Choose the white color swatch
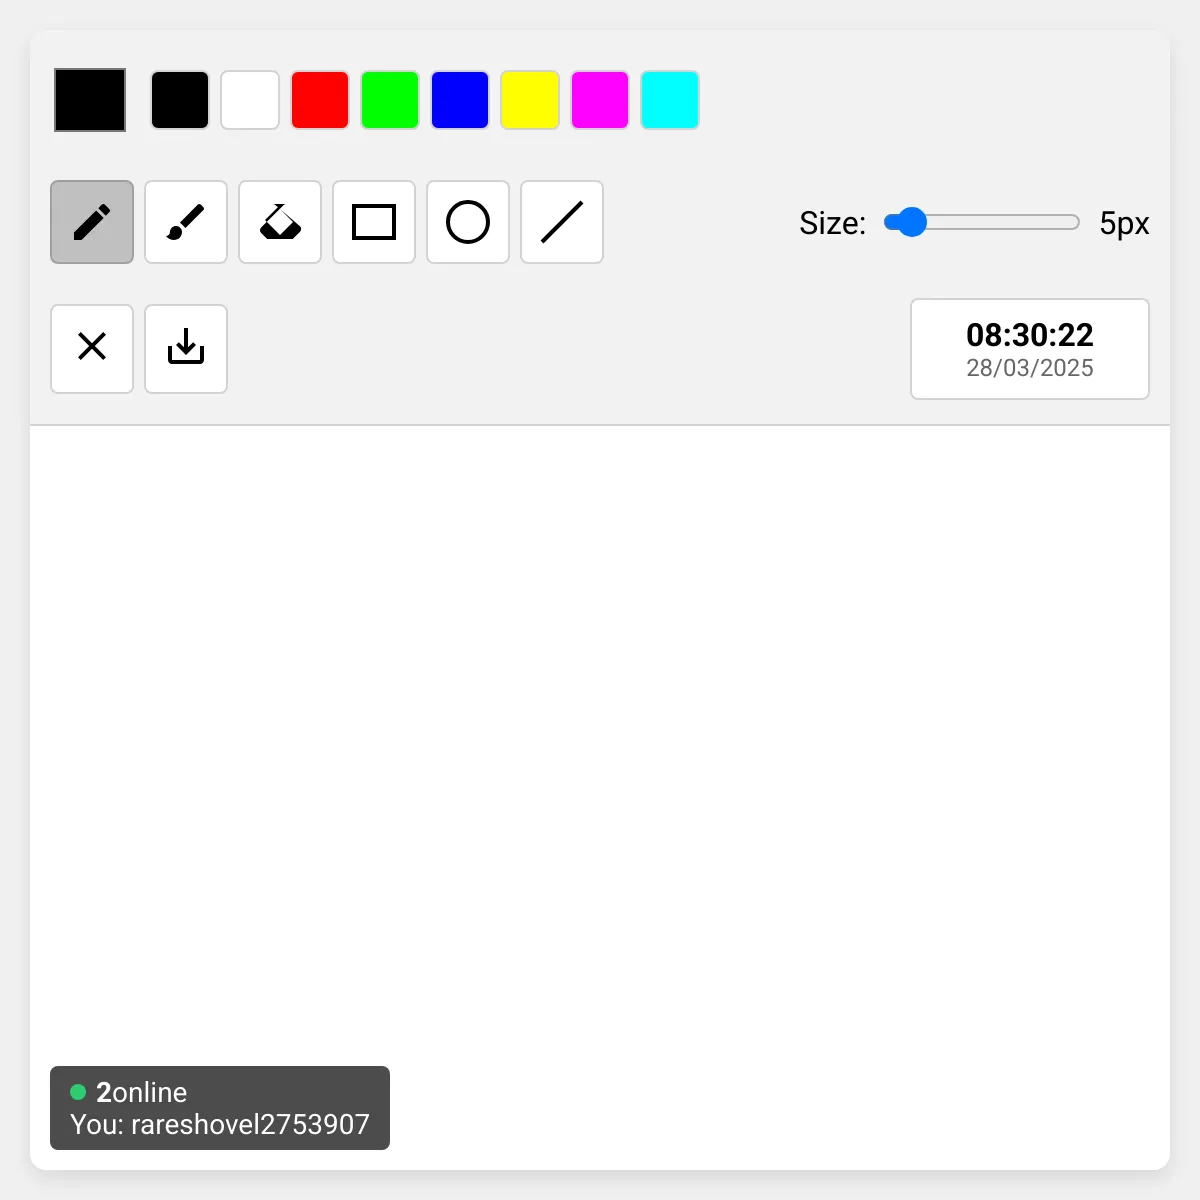1200x1200 pixels. pyautogui.click(x=250, y=100)
